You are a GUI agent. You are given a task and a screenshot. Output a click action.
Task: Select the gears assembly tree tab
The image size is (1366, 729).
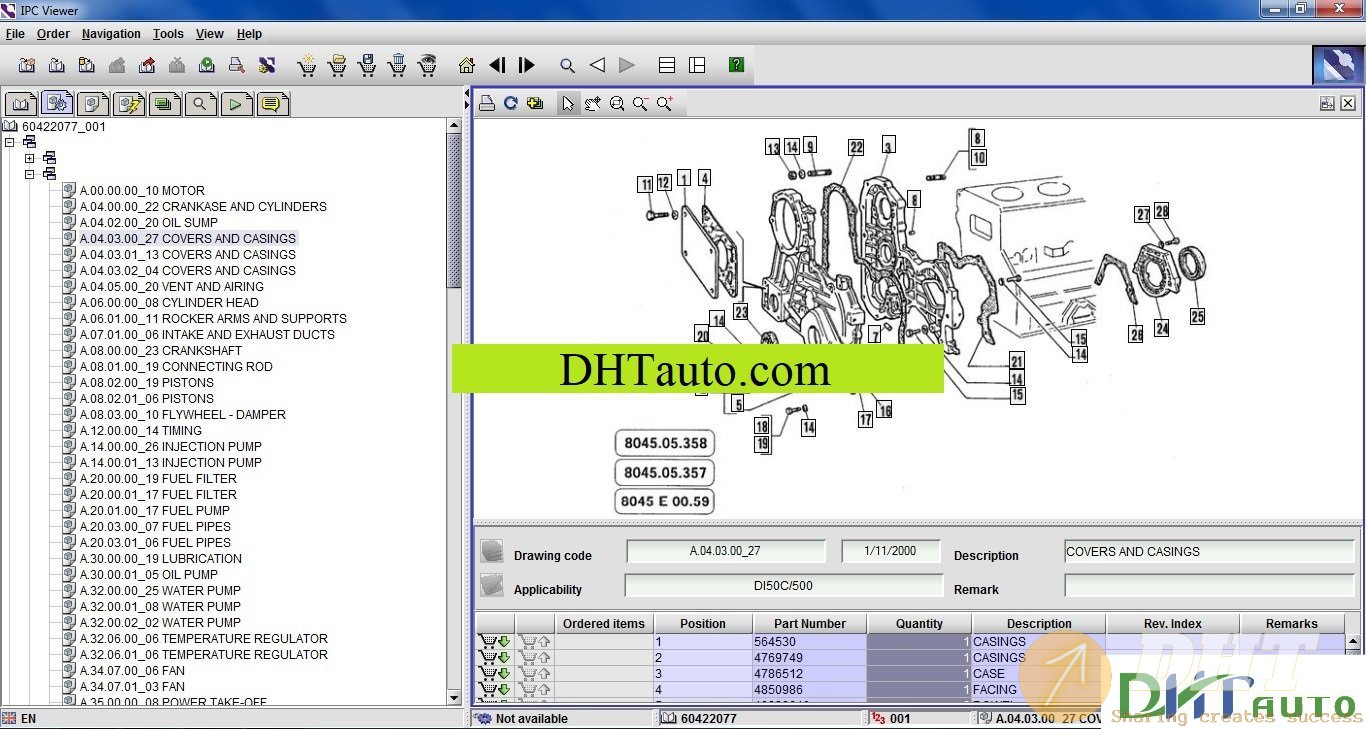pos(58,103)
